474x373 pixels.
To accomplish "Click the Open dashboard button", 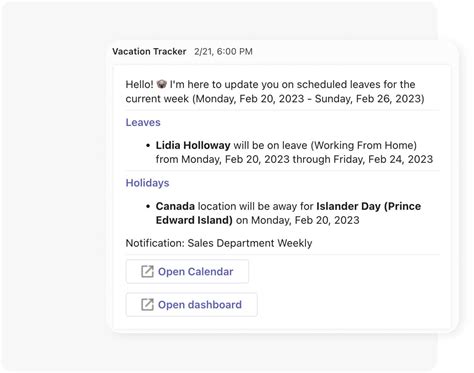I will [x=191, y=305].
